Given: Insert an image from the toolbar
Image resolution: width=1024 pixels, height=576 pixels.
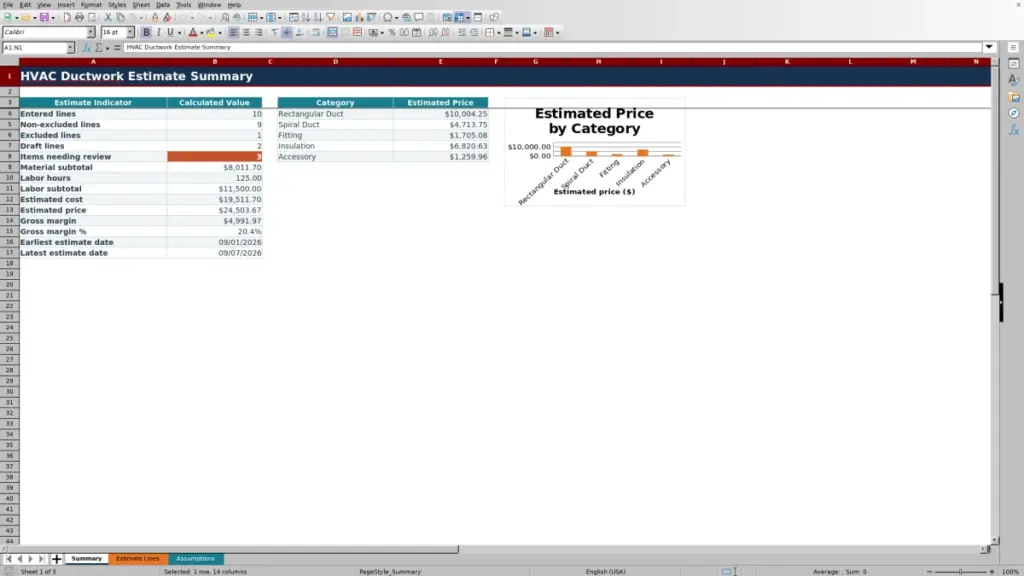Looking at the screenshot, I should [347, 18].
